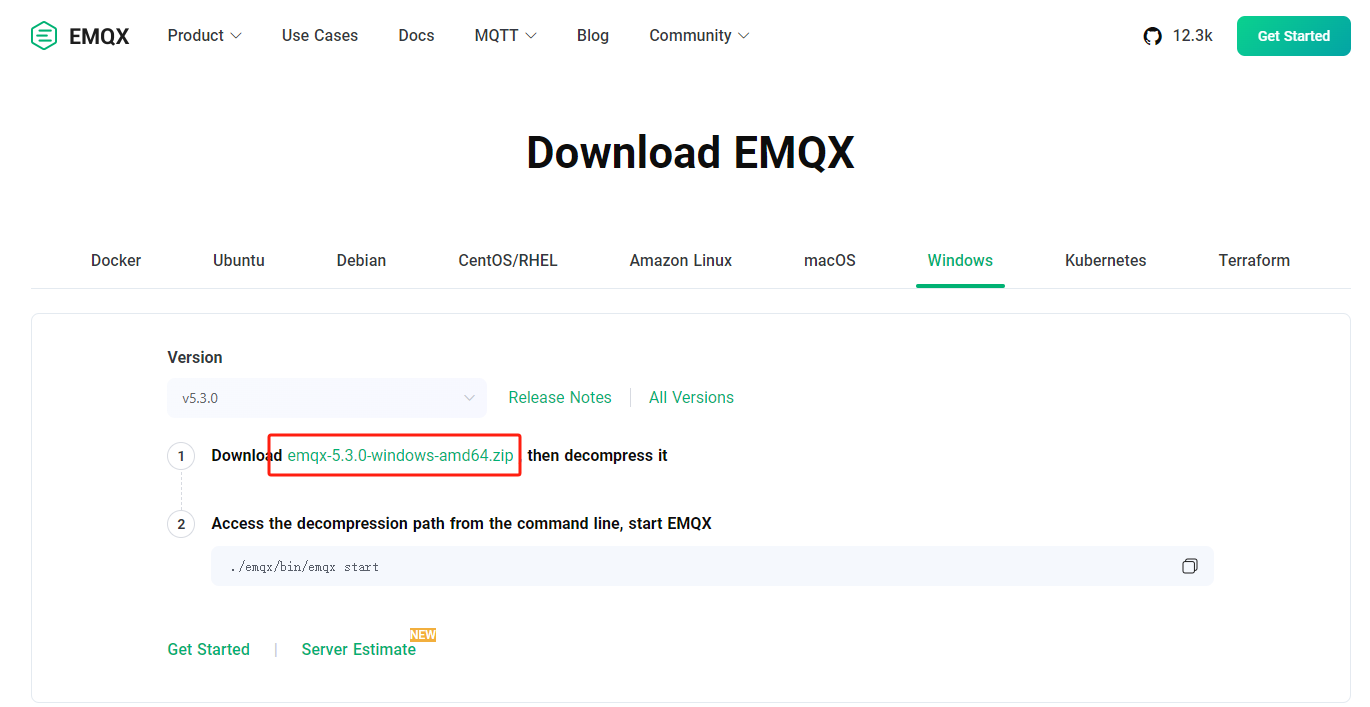Select the Windows tab
This screenshot has width=1370, height=707.
pos(960,260)
